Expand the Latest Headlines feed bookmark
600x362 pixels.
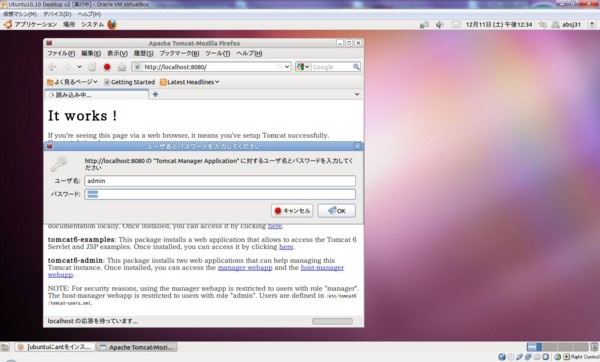tap(190, 82)
